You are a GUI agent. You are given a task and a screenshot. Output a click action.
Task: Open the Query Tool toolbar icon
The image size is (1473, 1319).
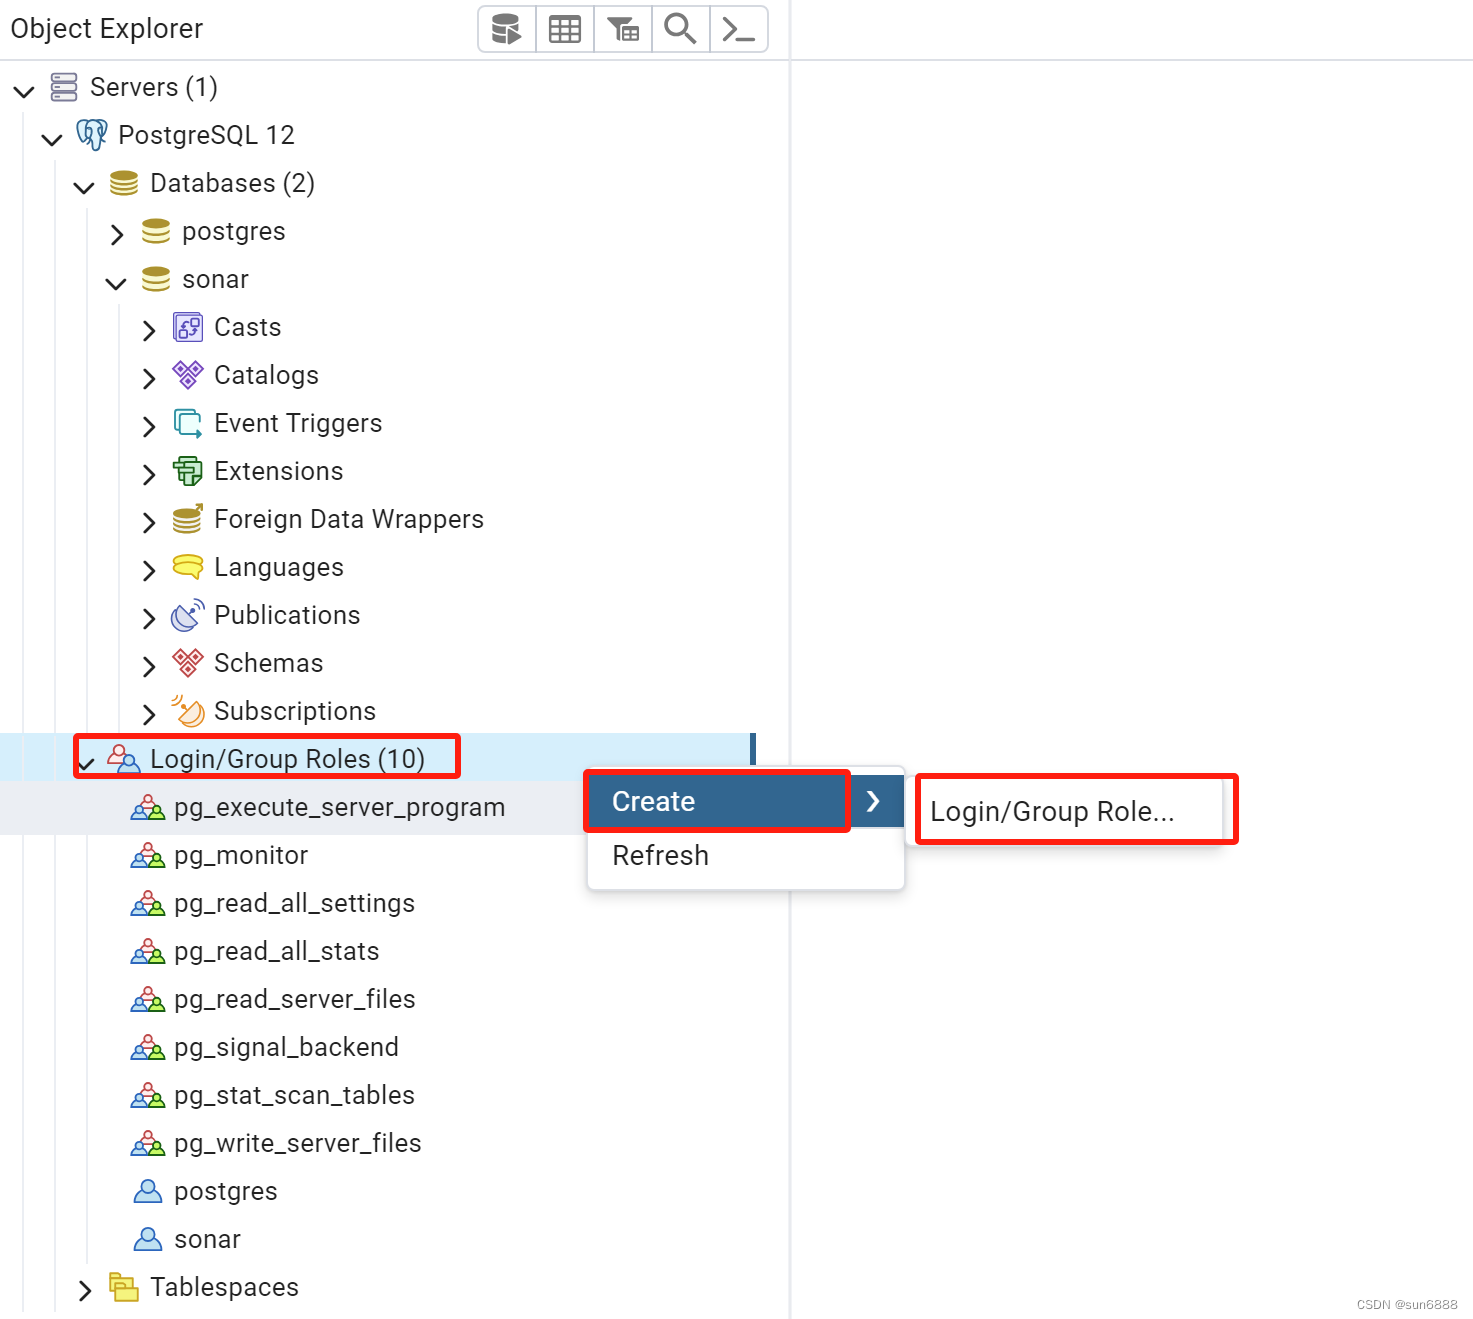tap(507, 29)
